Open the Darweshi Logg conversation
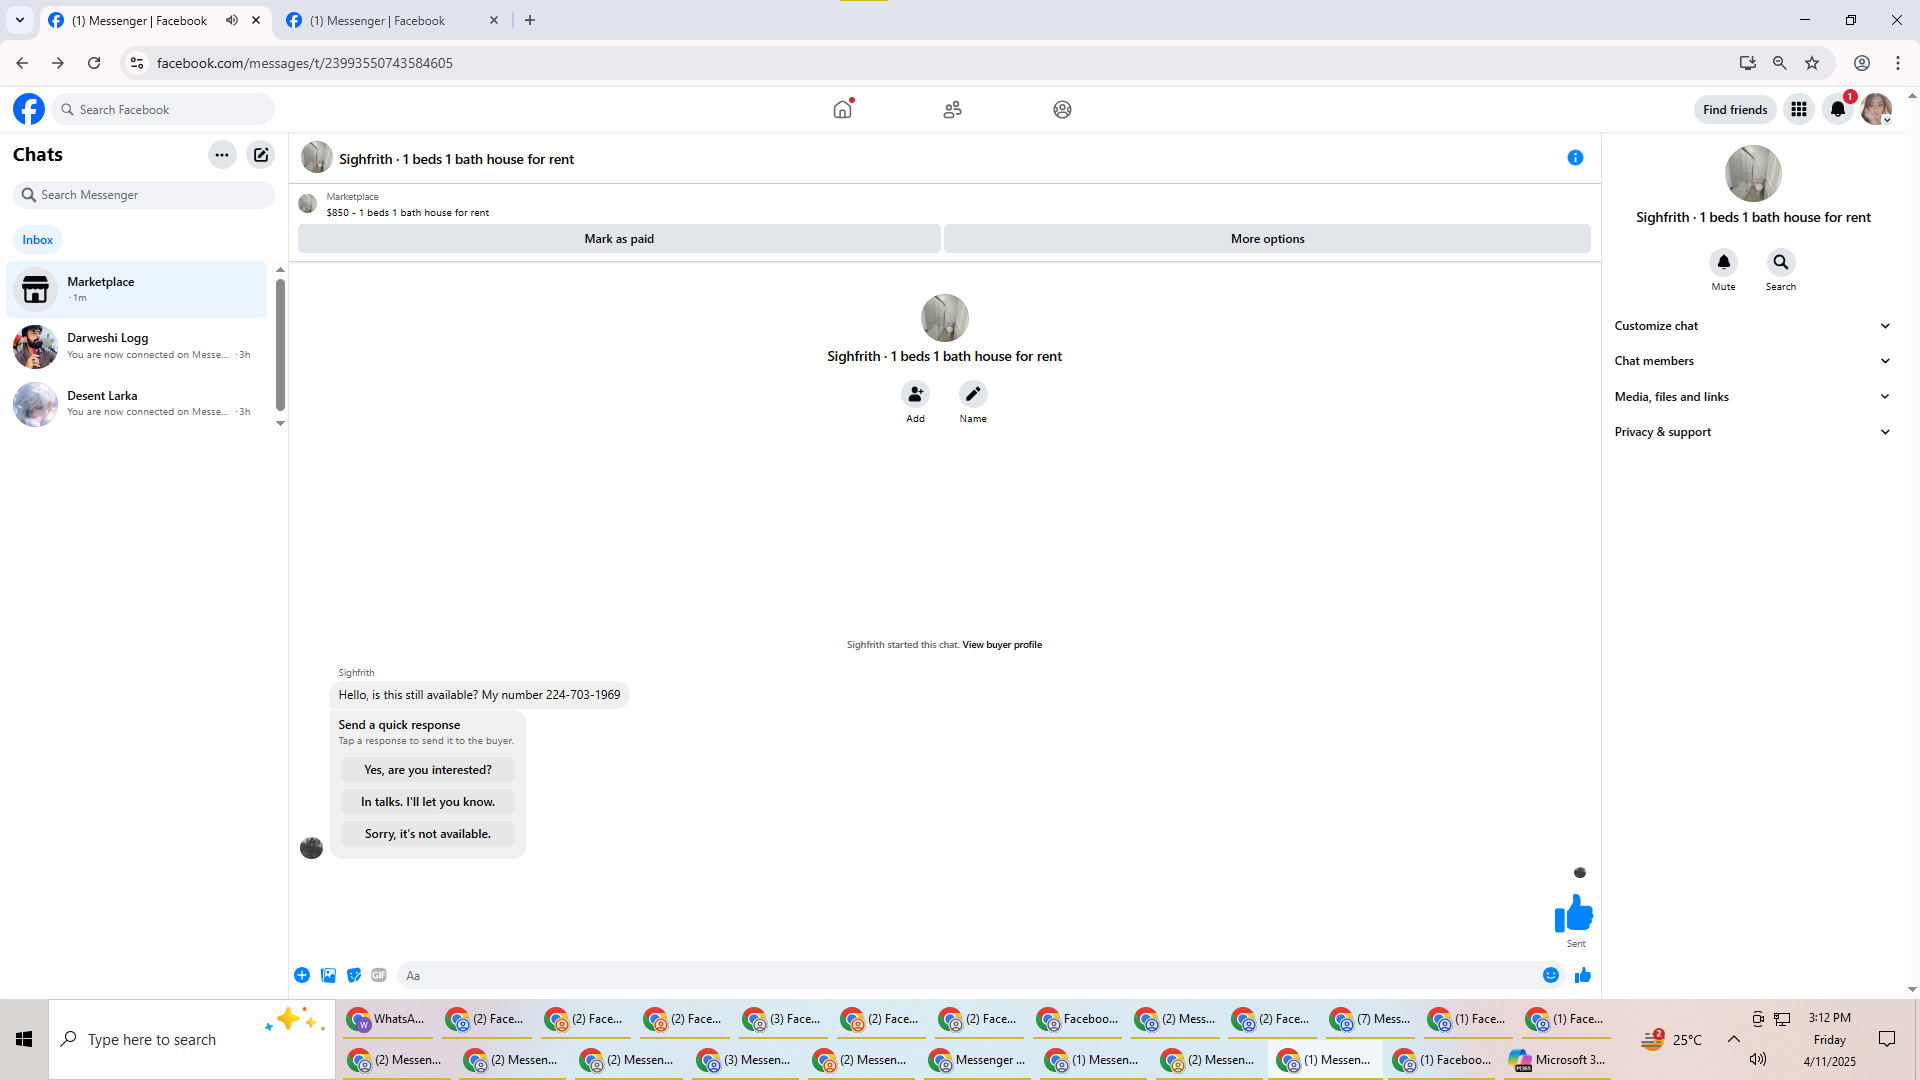This screenshot has height=1080, width=1920. (137, 346)
